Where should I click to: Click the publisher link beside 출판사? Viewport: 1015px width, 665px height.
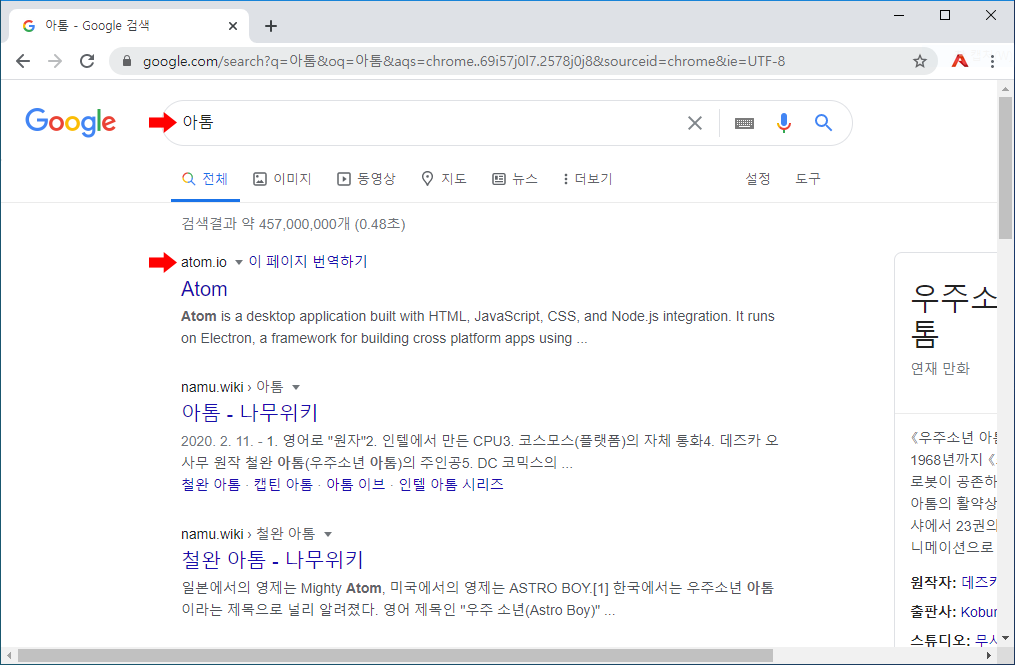click(979, 612)
